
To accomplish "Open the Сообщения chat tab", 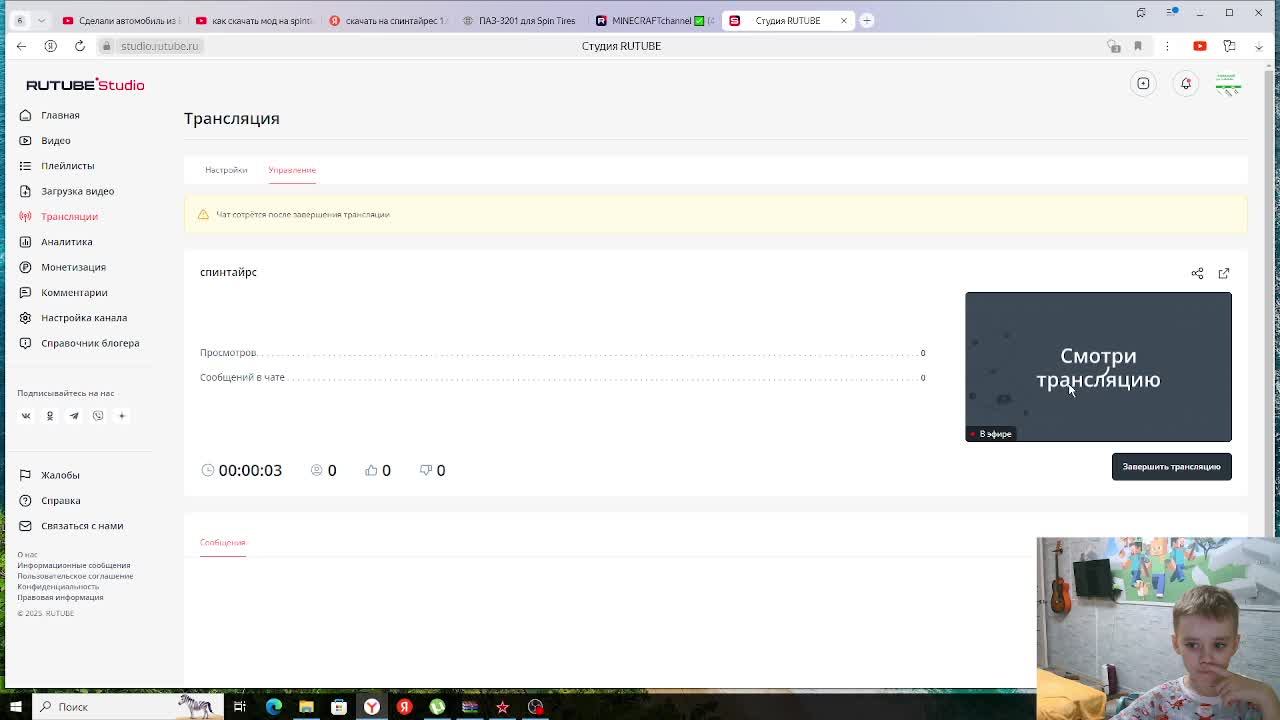I will point(222,542).
